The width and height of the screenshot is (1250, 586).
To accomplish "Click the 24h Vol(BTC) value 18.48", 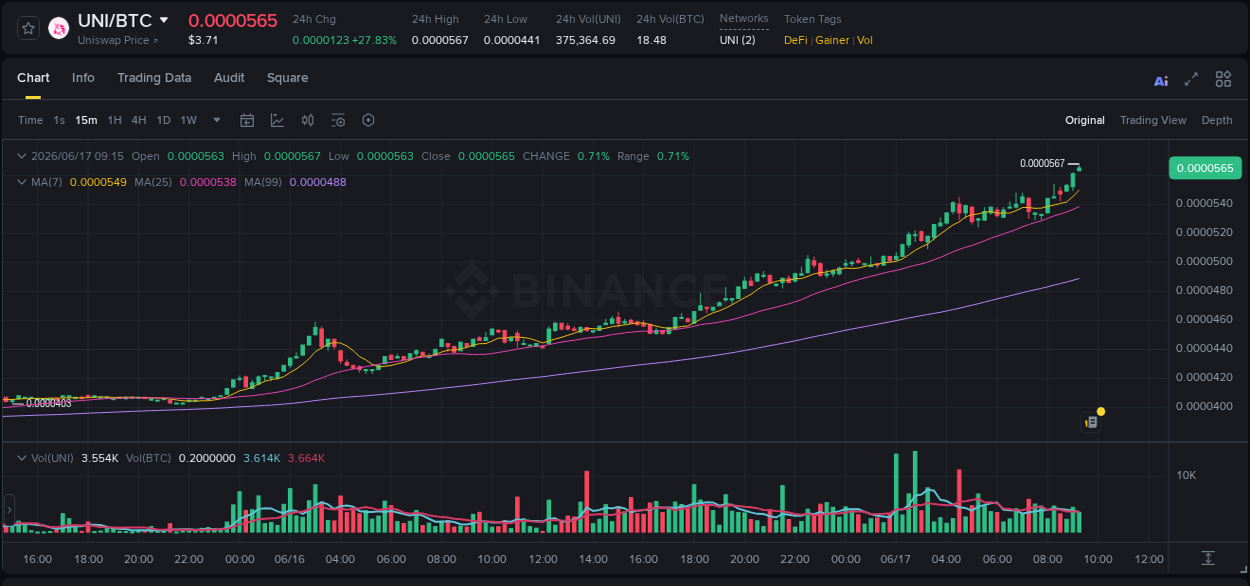I will point(651,40).
